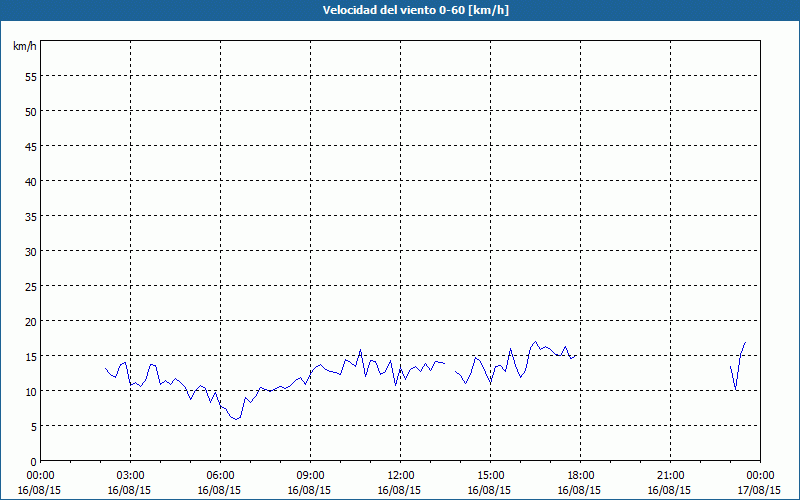The image size is (800, 500).
Task: Click the final blue line segment after 21:00
Action: click(738, 367)
